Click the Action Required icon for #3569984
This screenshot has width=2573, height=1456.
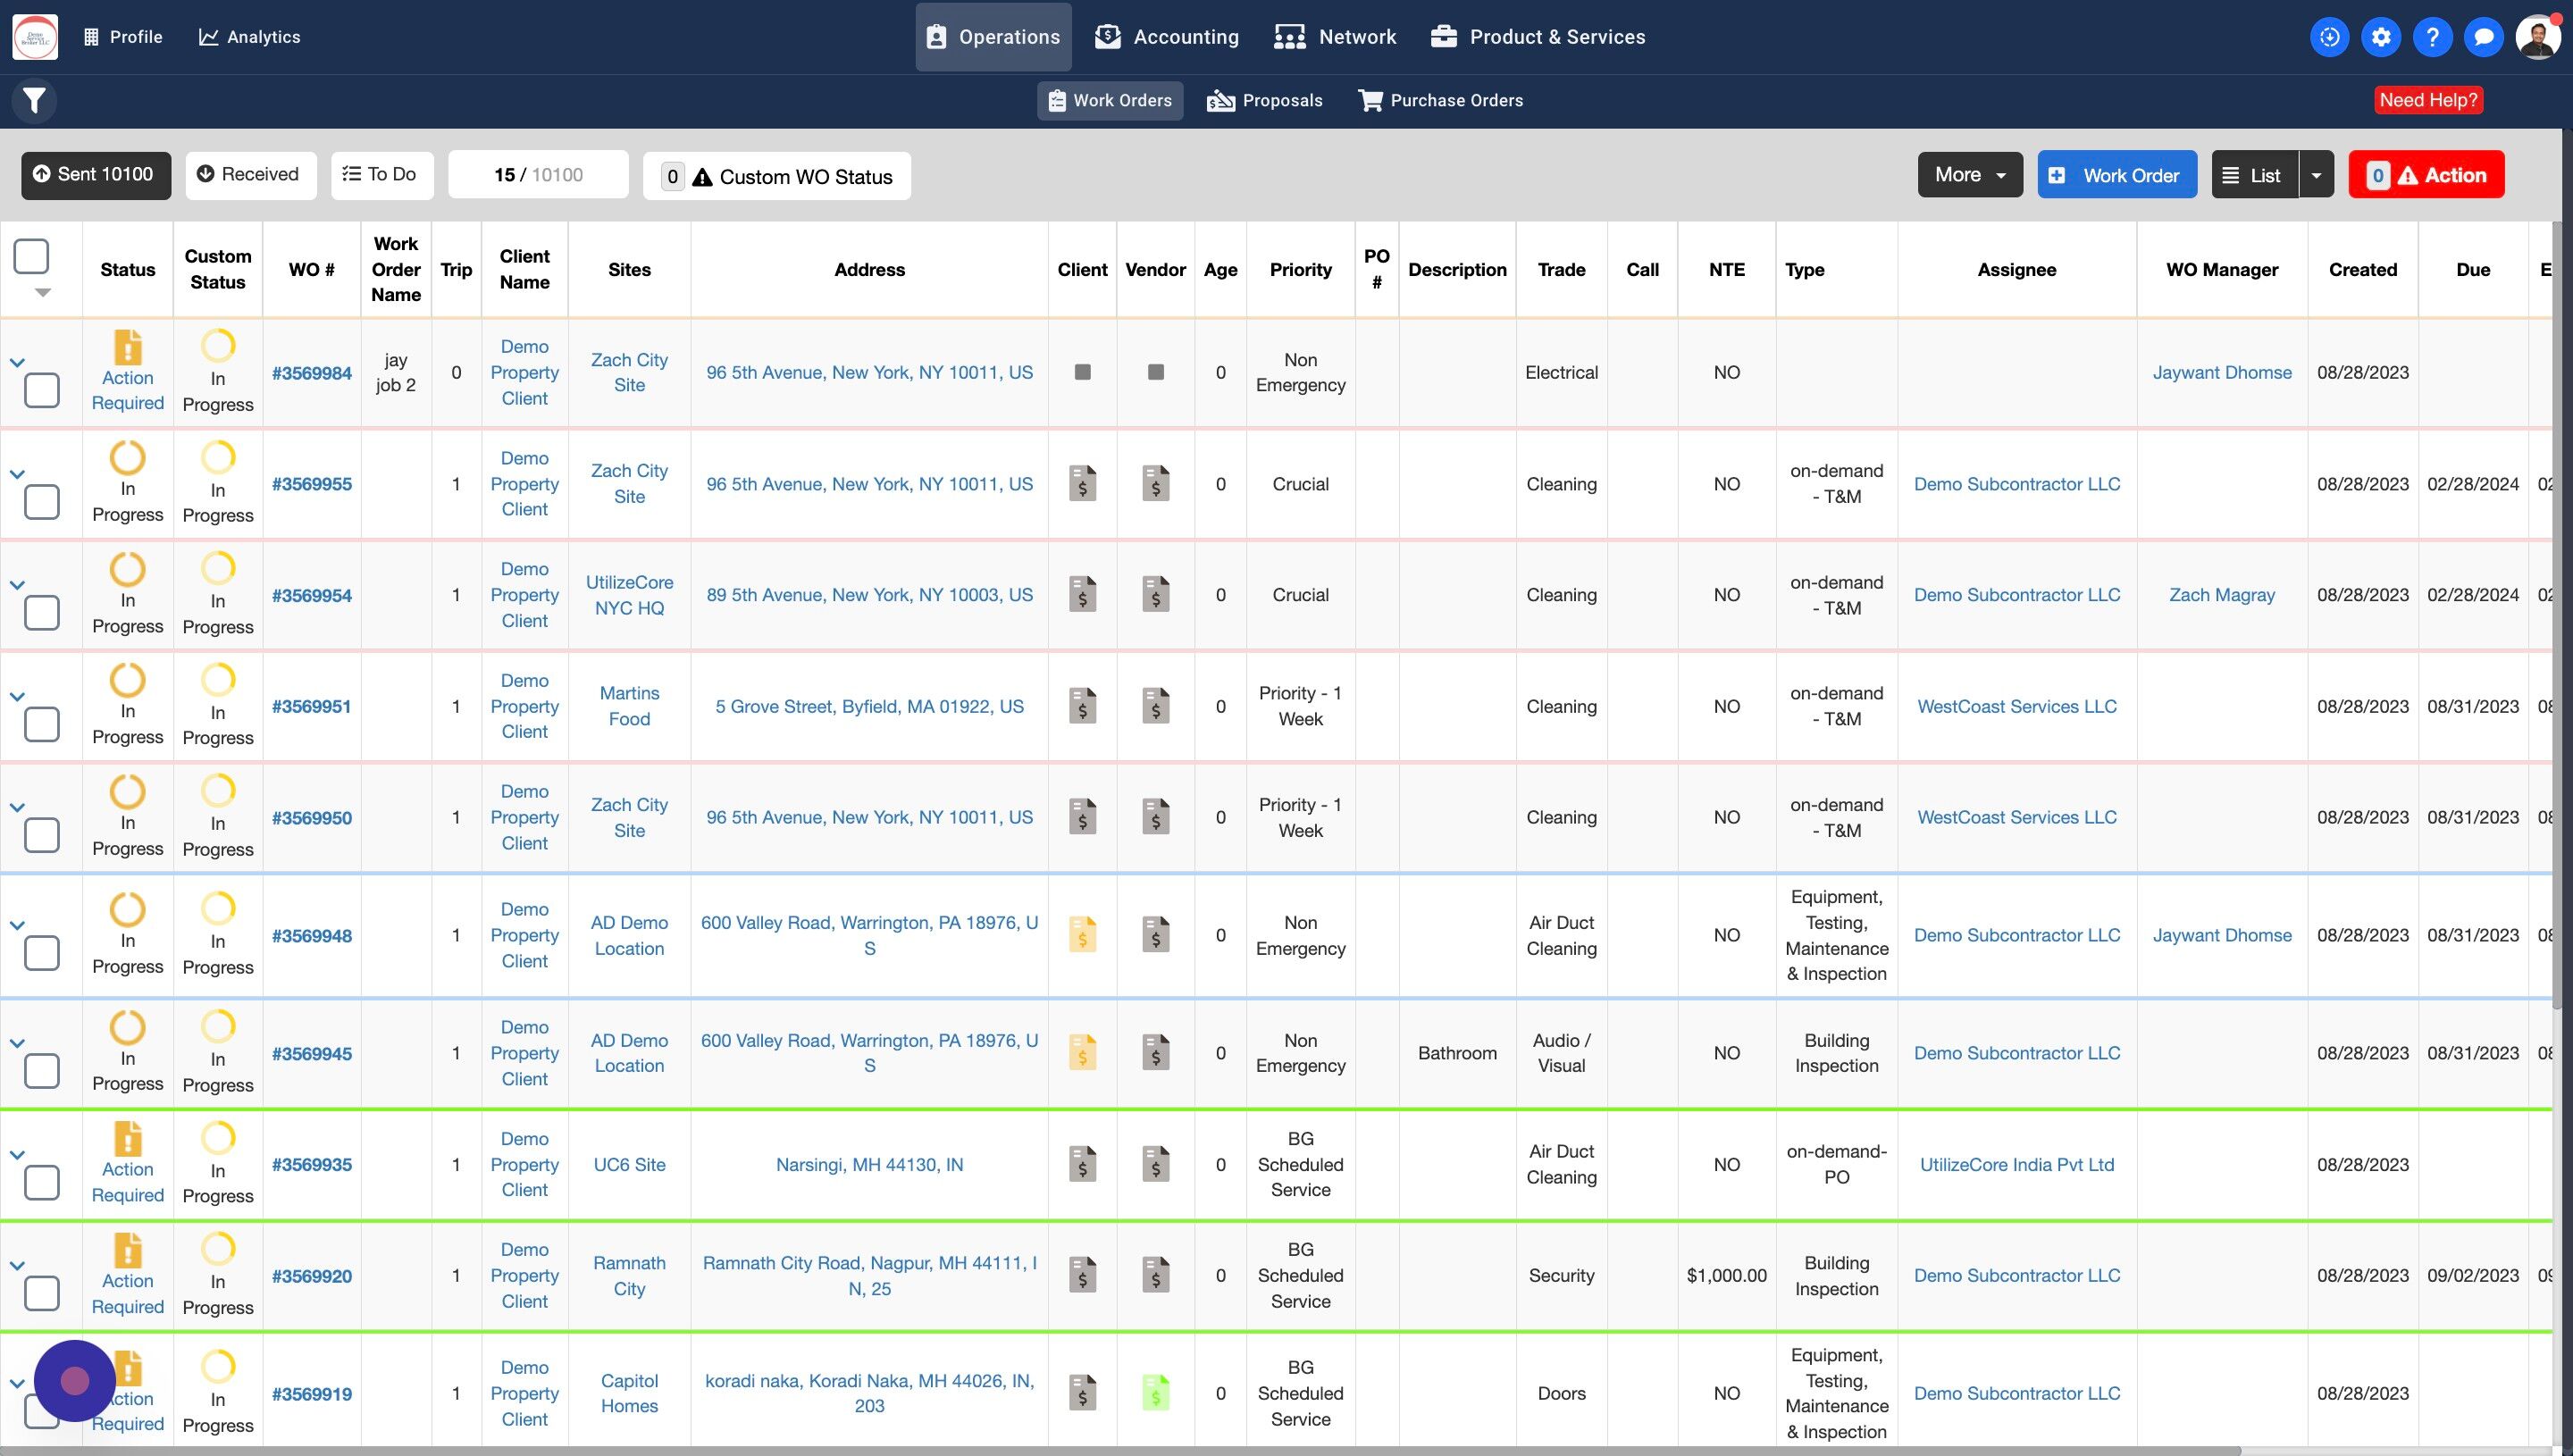click(x=127, y=348)
